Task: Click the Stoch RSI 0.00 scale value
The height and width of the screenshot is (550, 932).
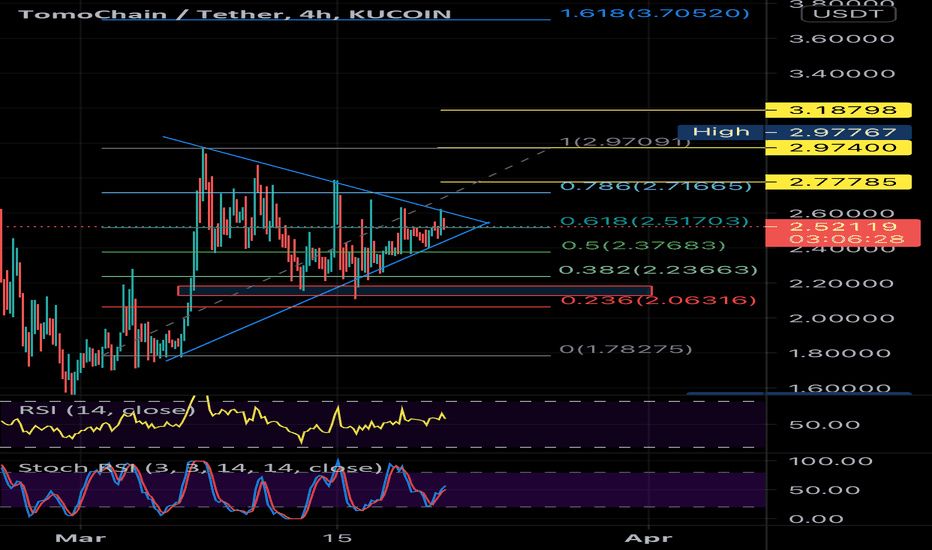Action: (x=816, y=519)
